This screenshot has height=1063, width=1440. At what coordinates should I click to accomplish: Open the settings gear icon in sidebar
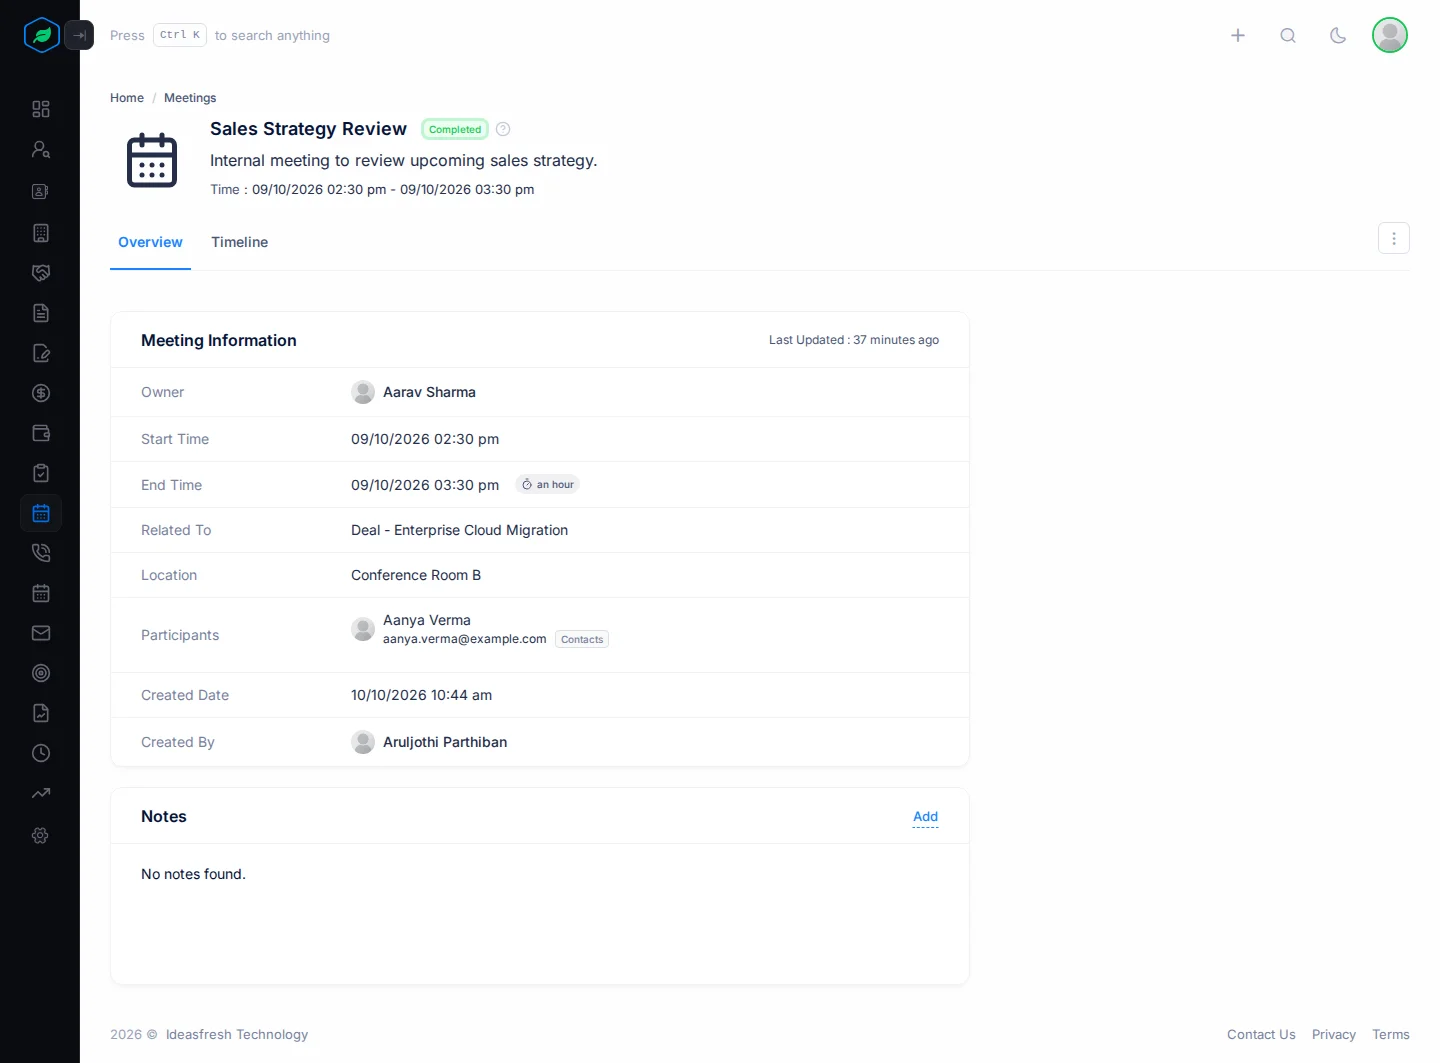41,835
